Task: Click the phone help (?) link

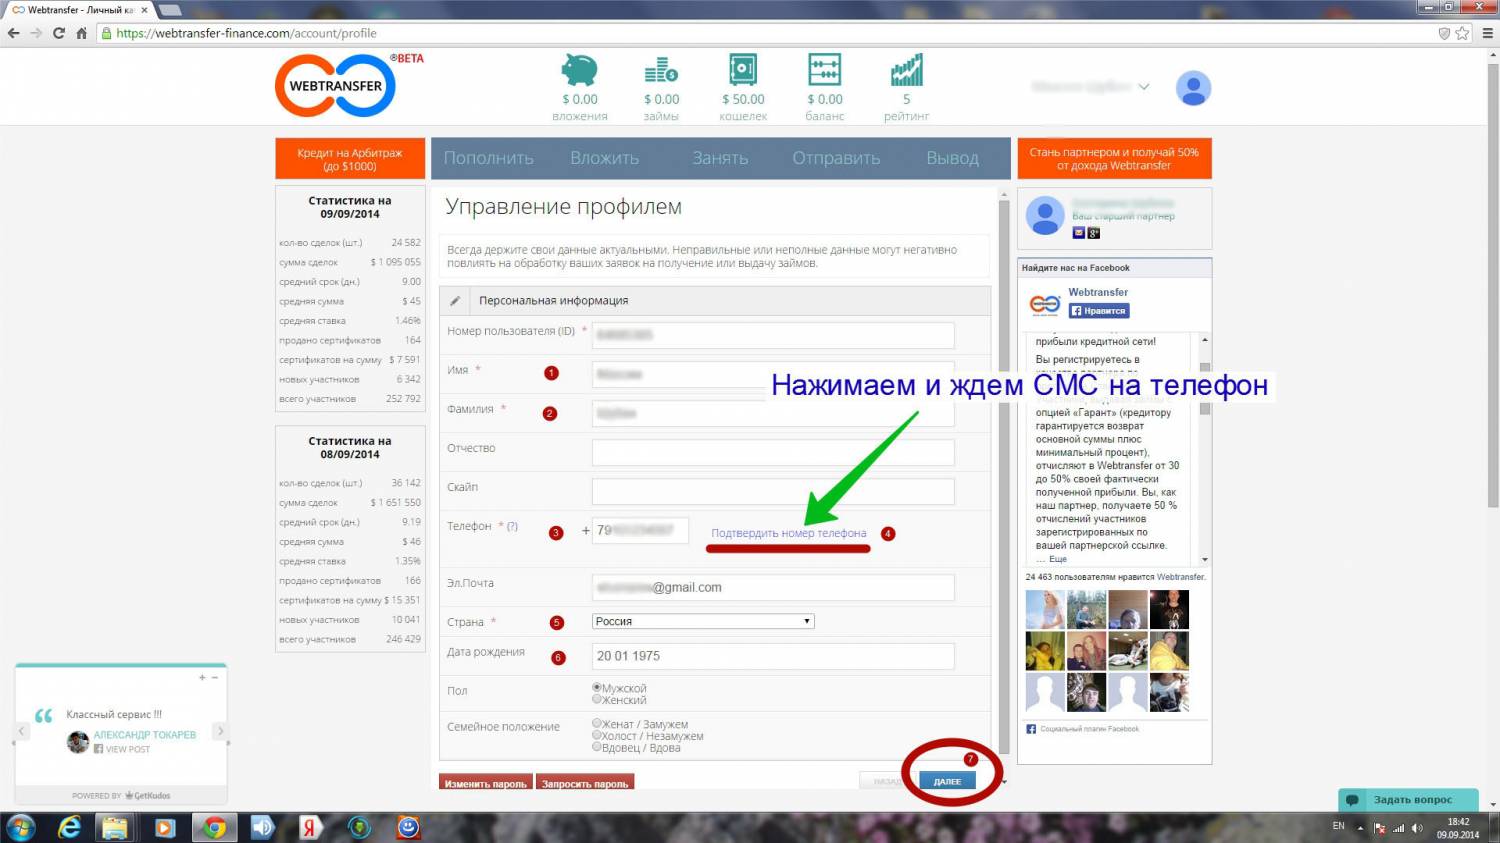Action: [512, 526]
